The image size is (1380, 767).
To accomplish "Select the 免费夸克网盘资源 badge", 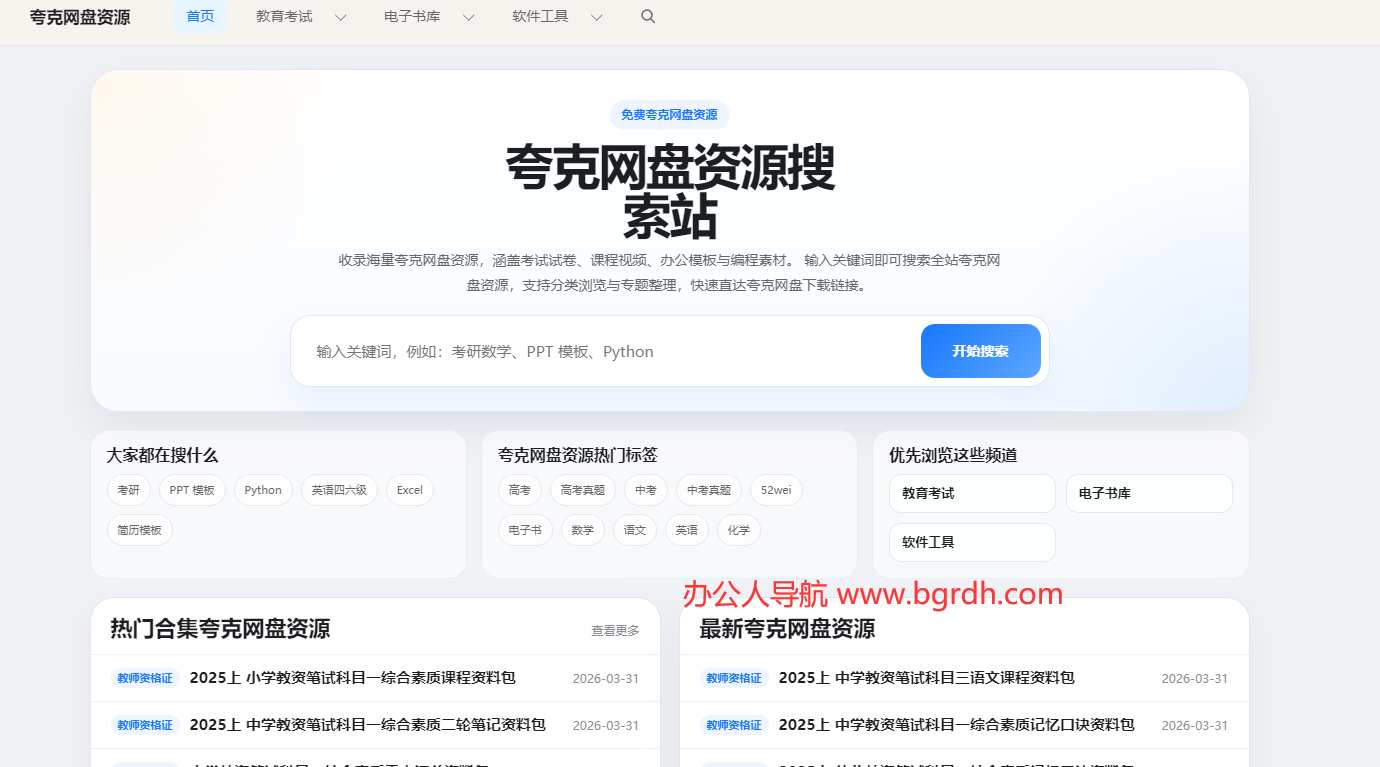I will 669,114.
